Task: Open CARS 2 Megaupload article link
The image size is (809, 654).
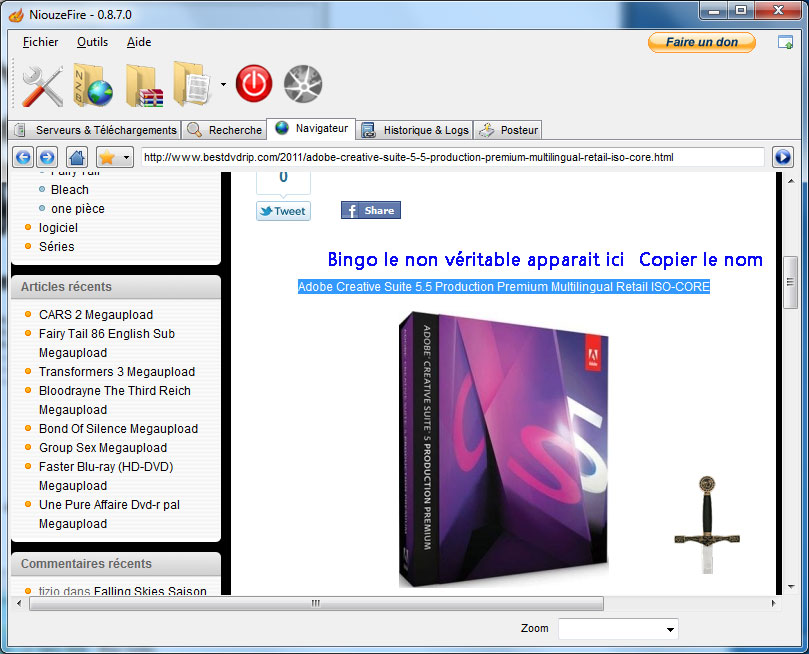Action: (x=96, y=315)
